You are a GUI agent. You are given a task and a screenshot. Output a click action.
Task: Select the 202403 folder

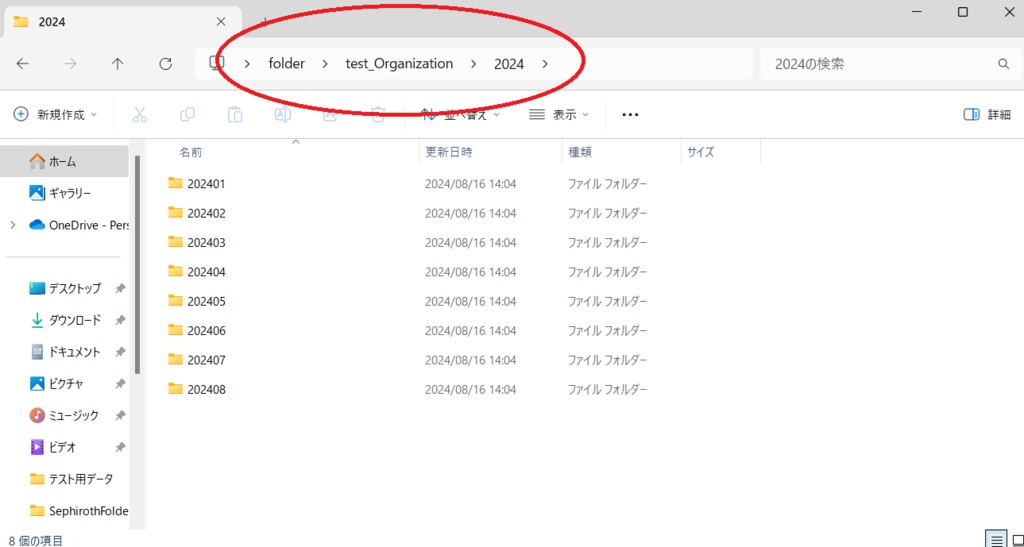tap(206, 243)
